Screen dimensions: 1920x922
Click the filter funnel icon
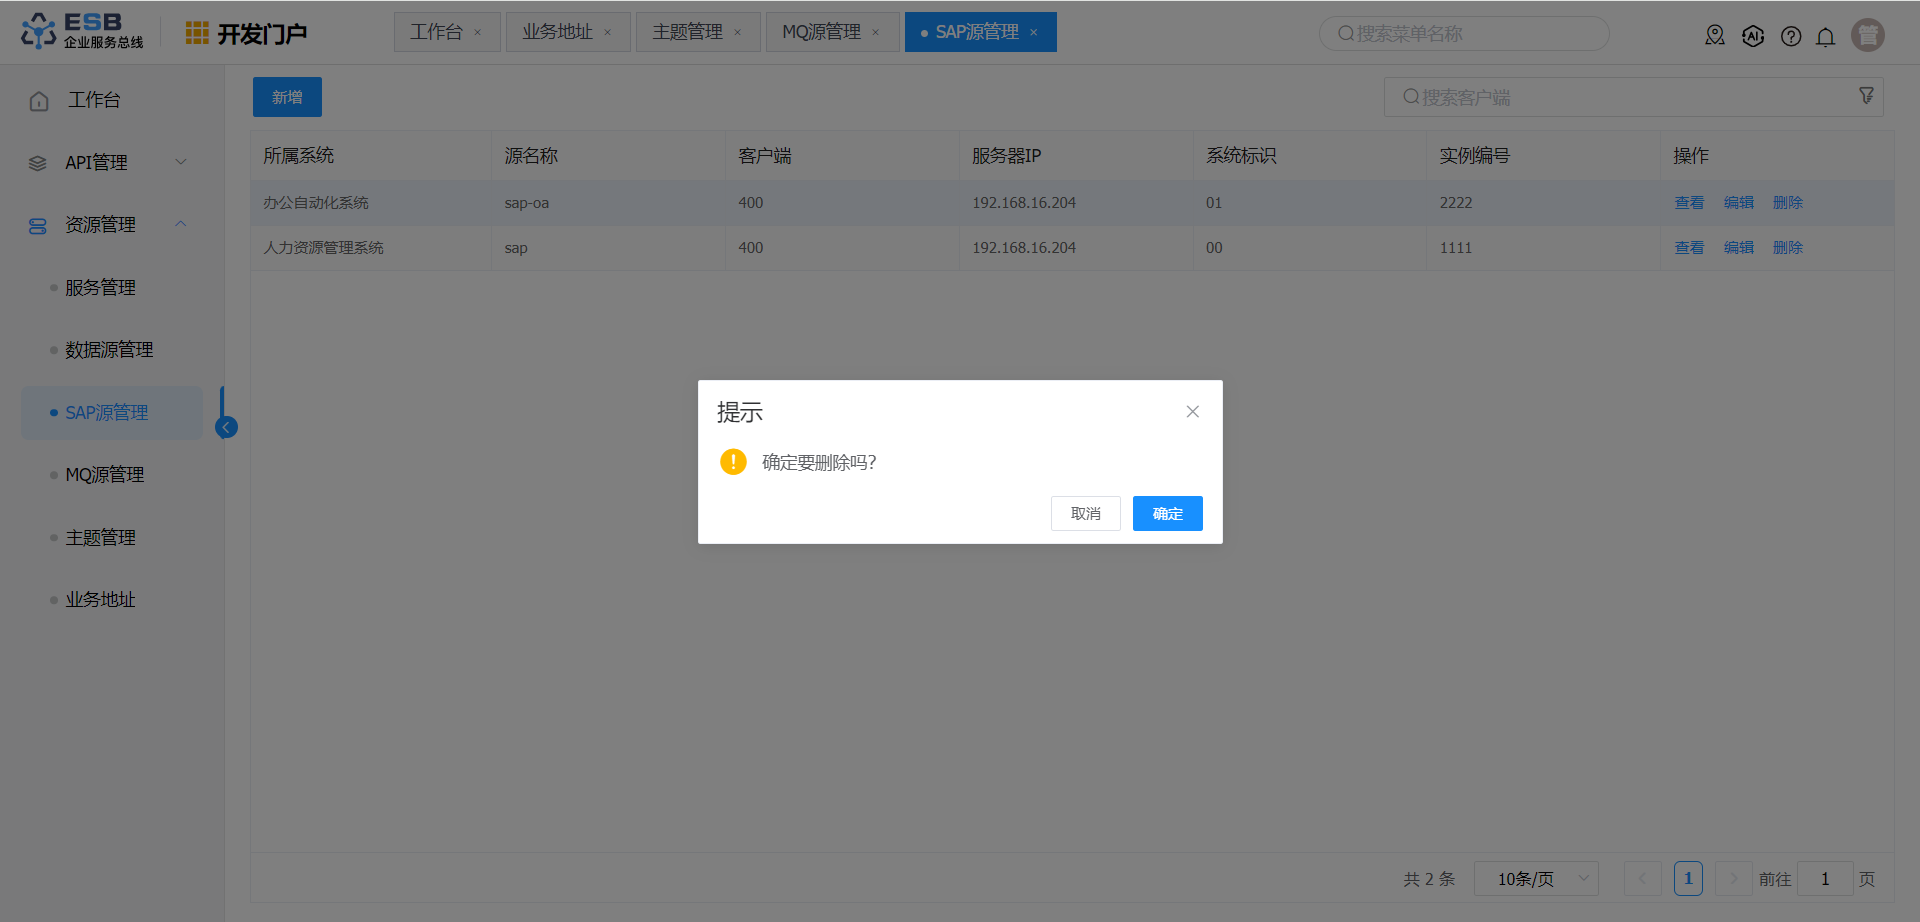point(1866,95)
